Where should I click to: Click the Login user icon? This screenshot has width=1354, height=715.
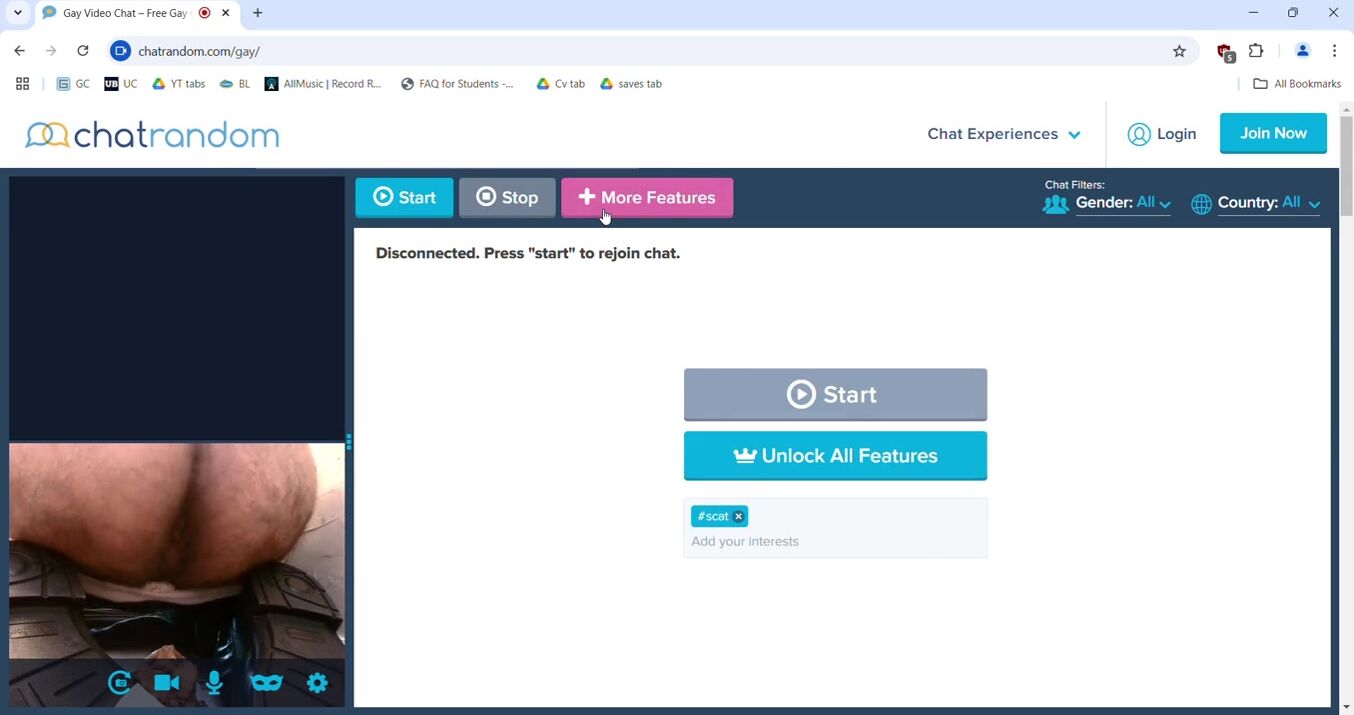click(1139, 134)
